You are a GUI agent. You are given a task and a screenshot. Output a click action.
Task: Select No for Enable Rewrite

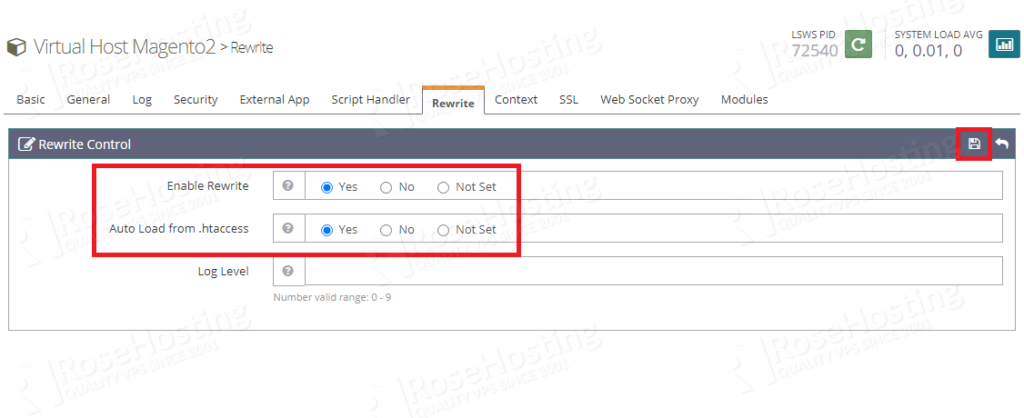(386, 187)
